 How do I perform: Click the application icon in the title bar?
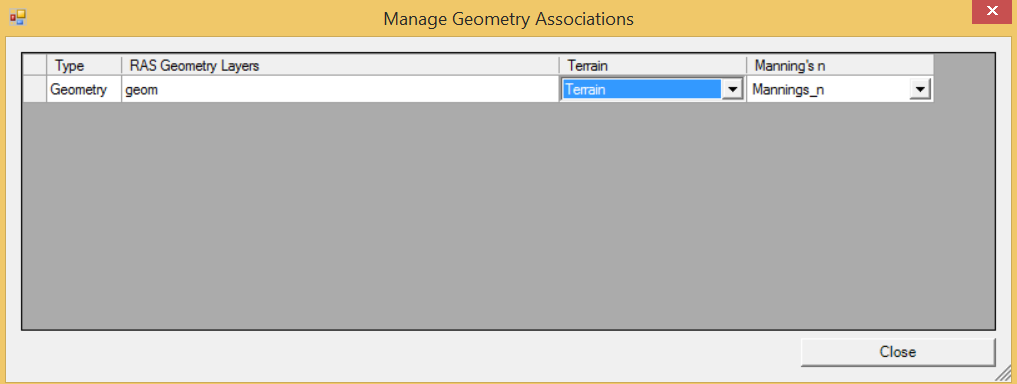18,18
